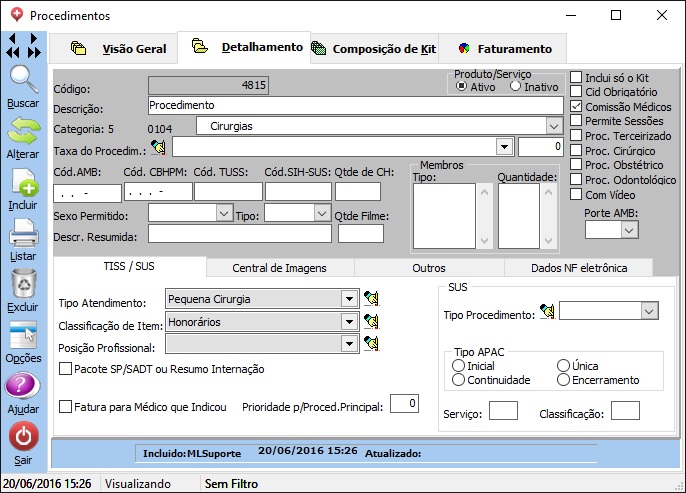Click the Listar printer icon
The width and height of the screenshot is (686, 493).
click(23, 235)
